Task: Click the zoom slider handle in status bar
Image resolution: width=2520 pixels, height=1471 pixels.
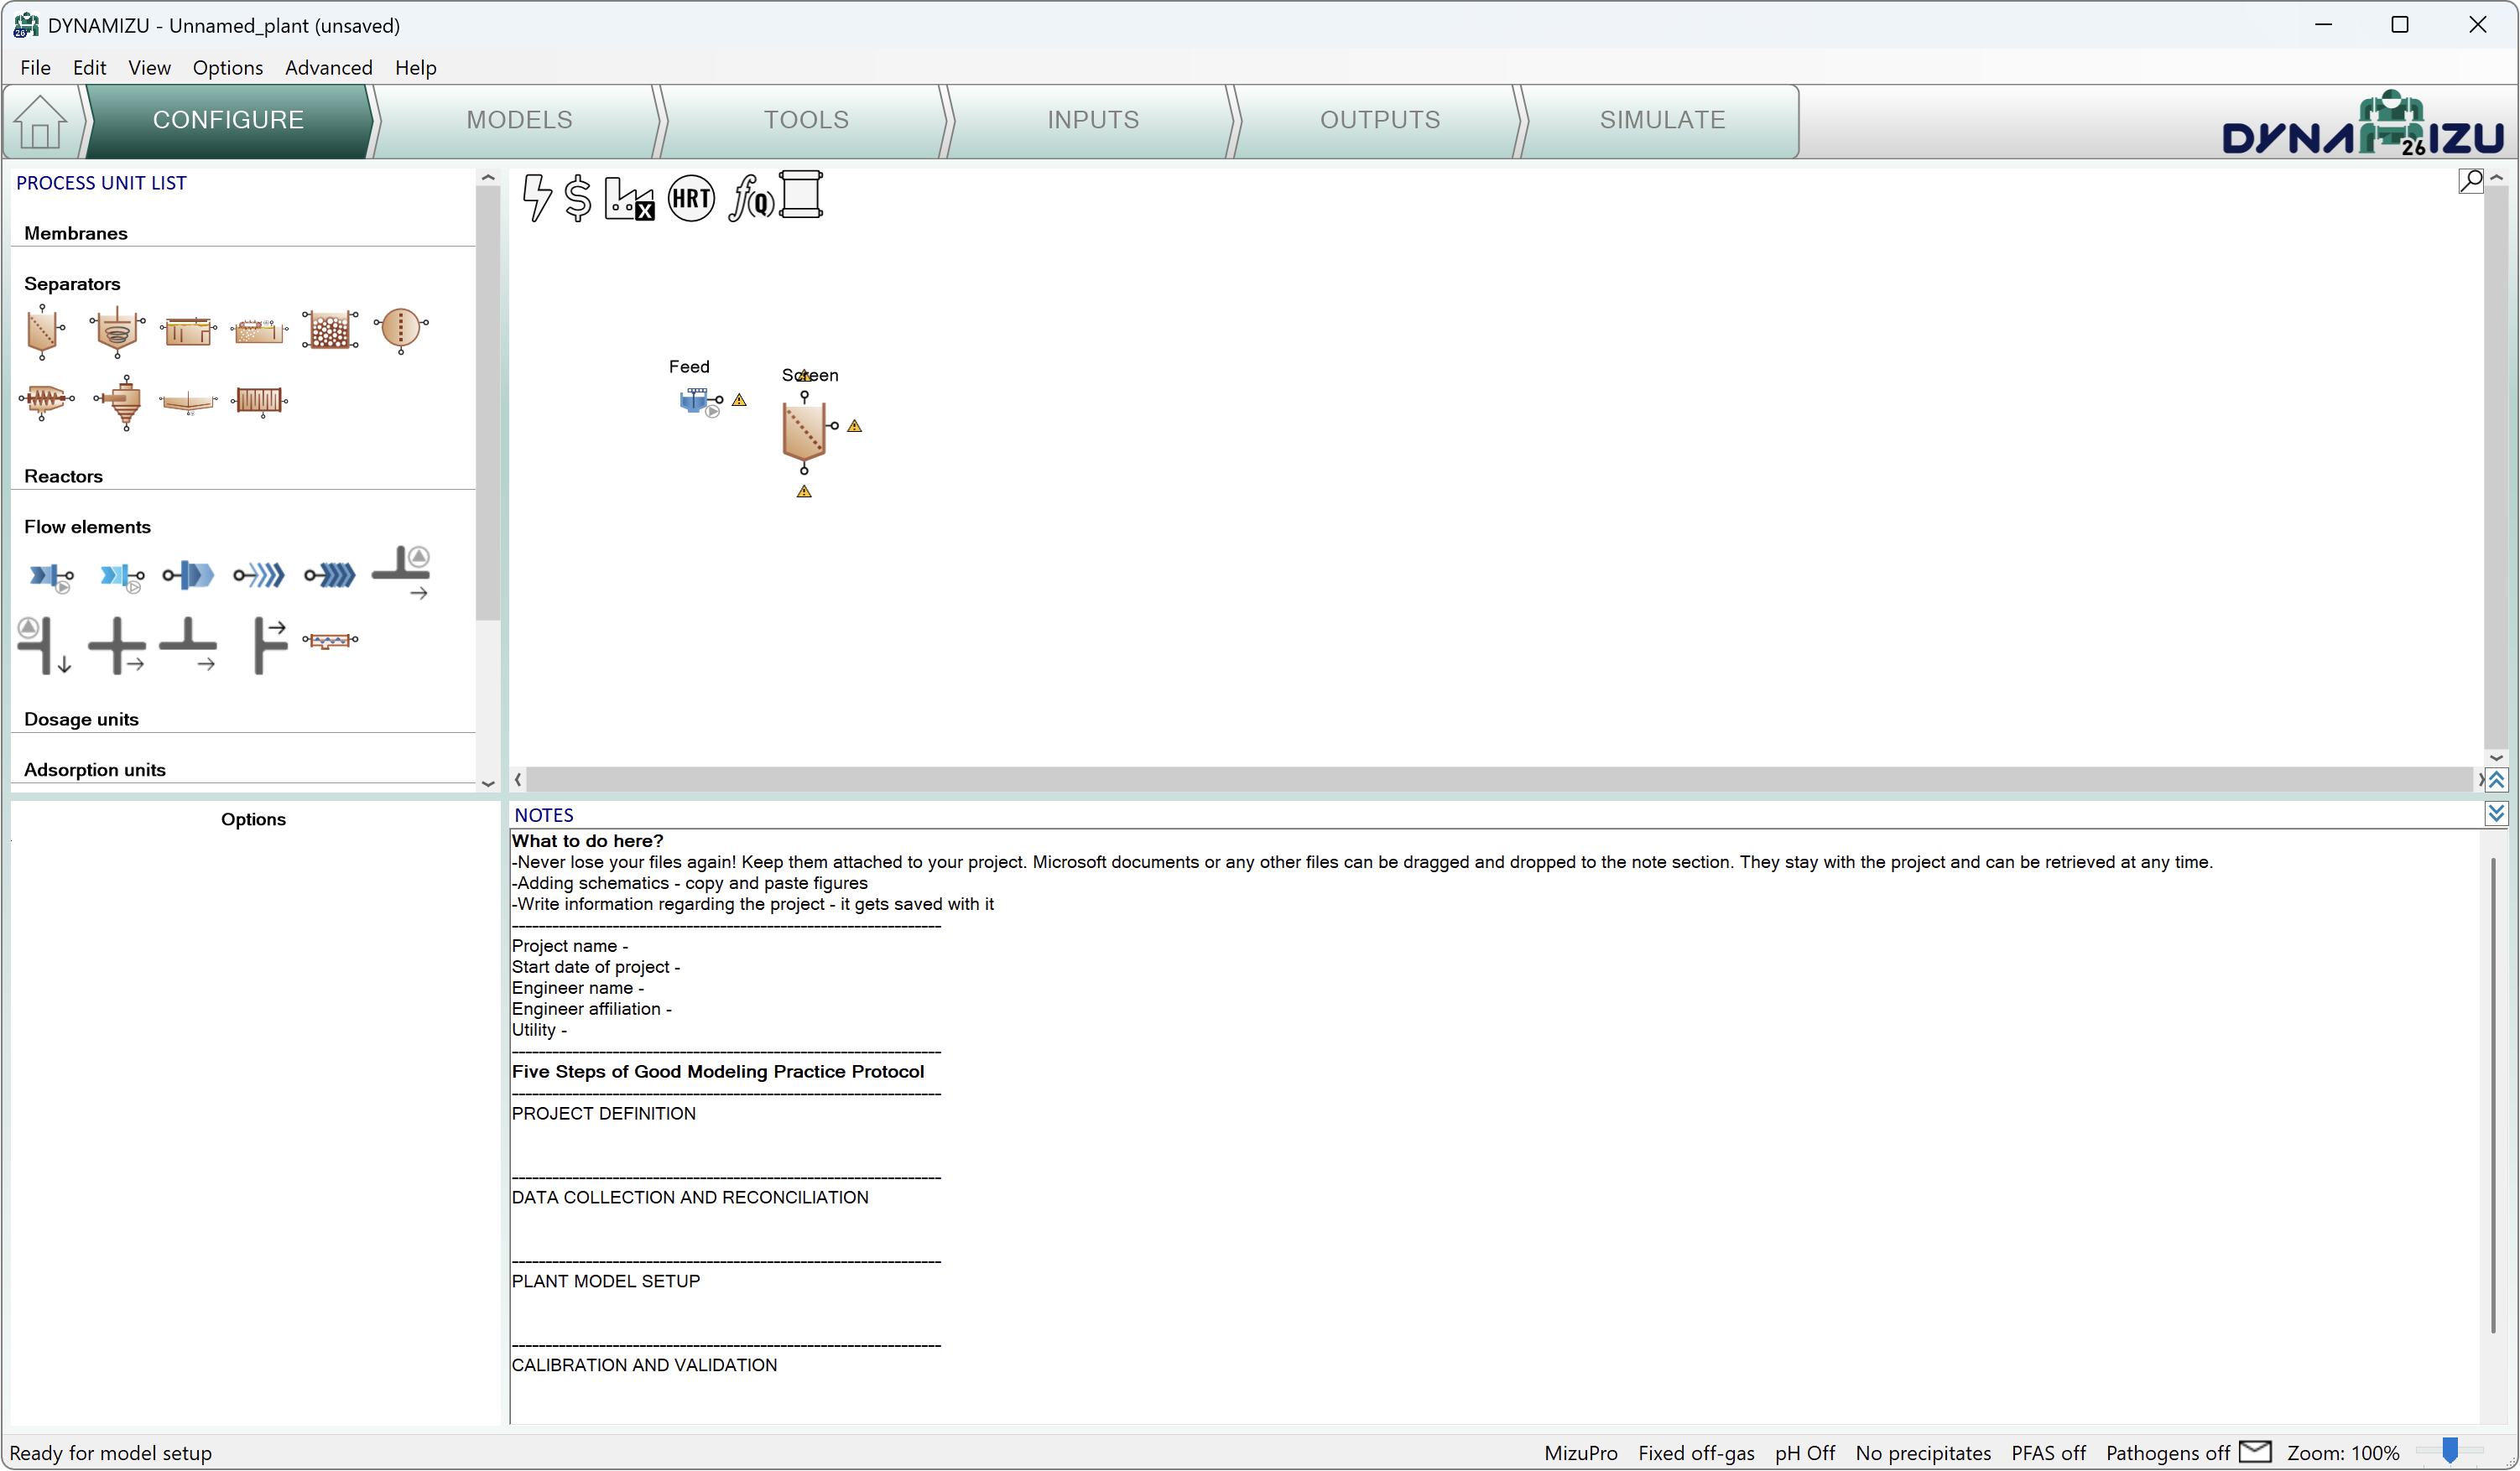Action: click(2449, 1450)
